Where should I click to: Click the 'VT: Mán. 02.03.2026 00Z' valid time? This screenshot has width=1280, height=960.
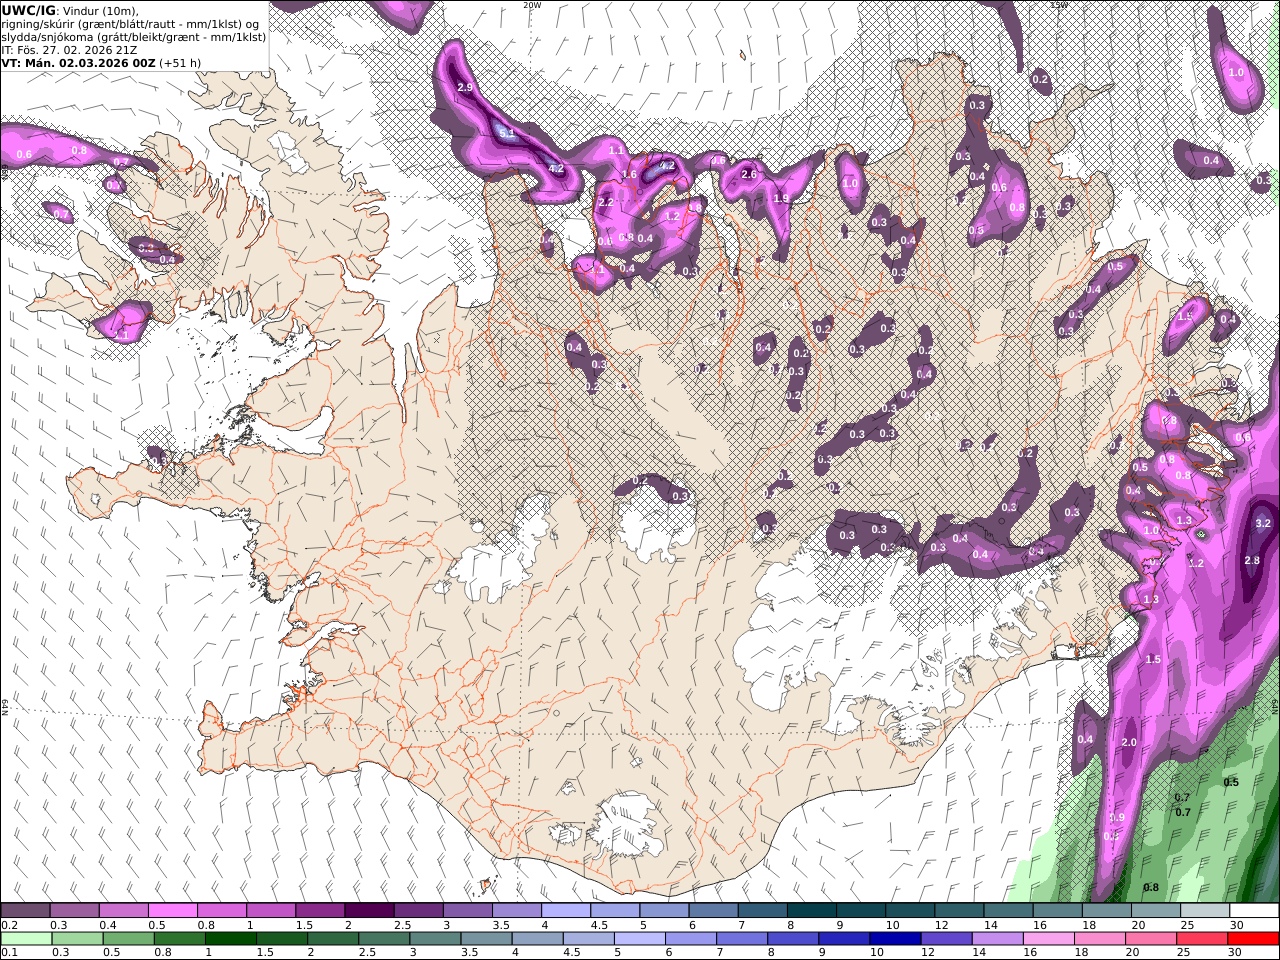click(78, 63)
